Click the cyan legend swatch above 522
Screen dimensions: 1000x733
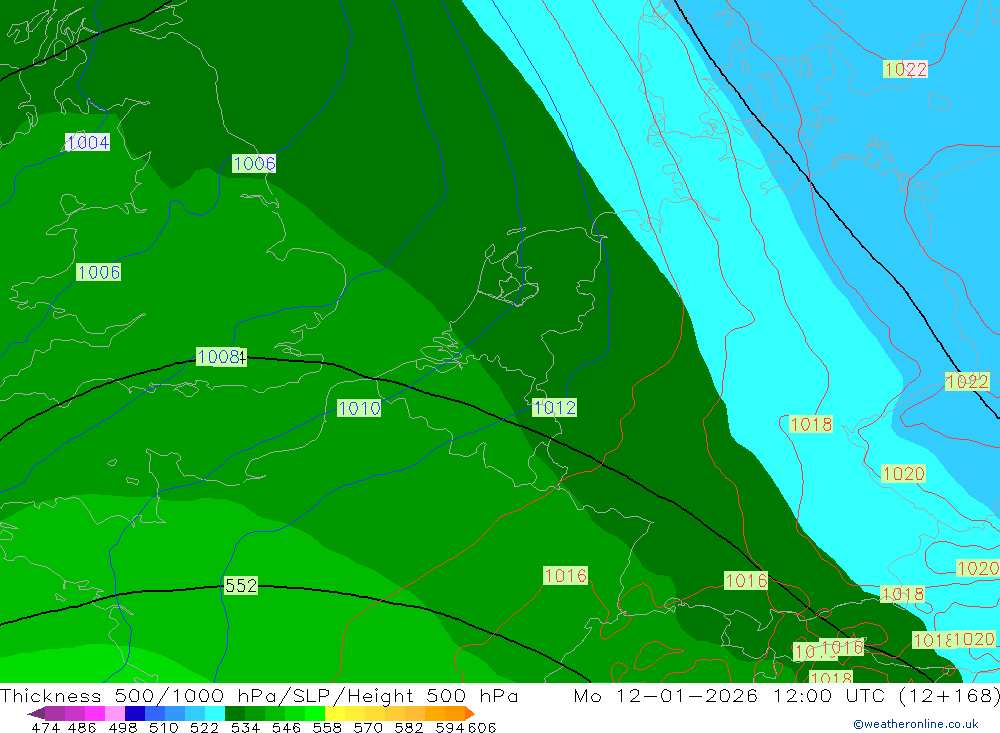click(x=215, y=713)
